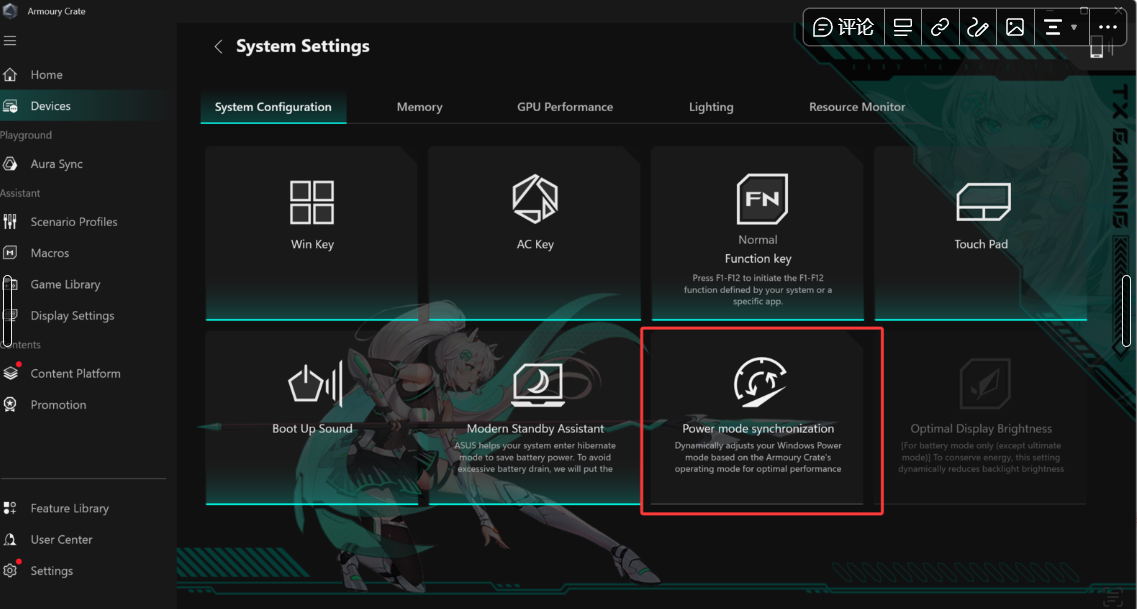Click the FN Function key icon
Viewport: 1137px width, 609px height.
pos(762,199)
